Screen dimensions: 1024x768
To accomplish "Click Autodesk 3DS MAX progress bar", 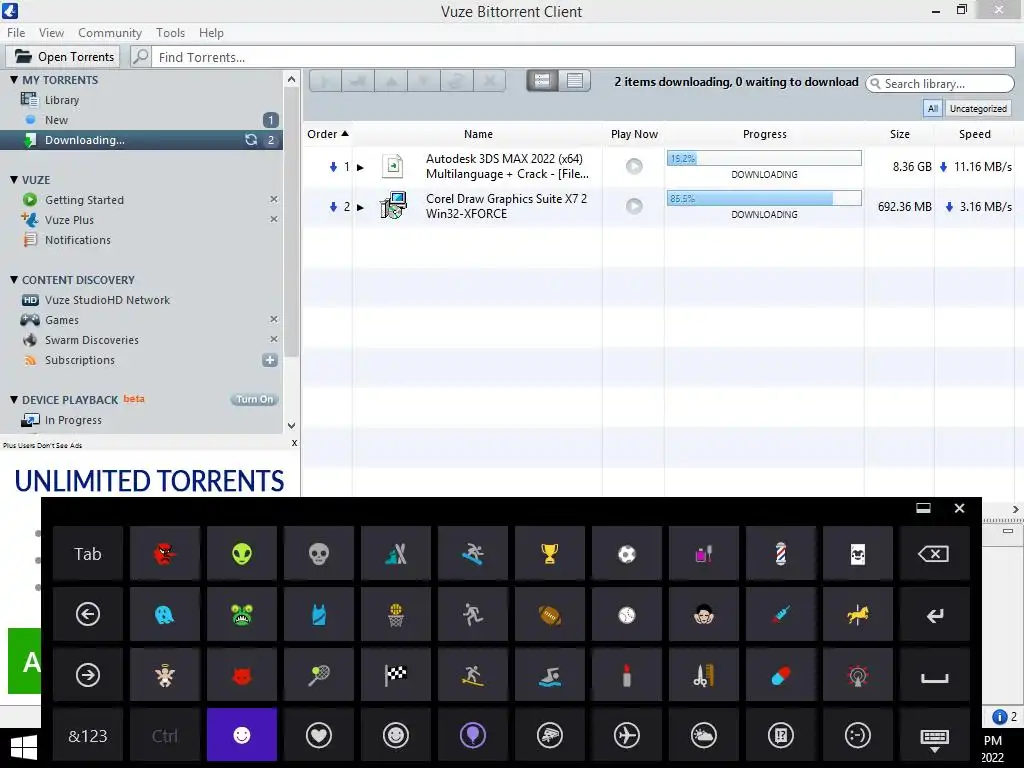I will pyautogui.click(x=764, y=158).
